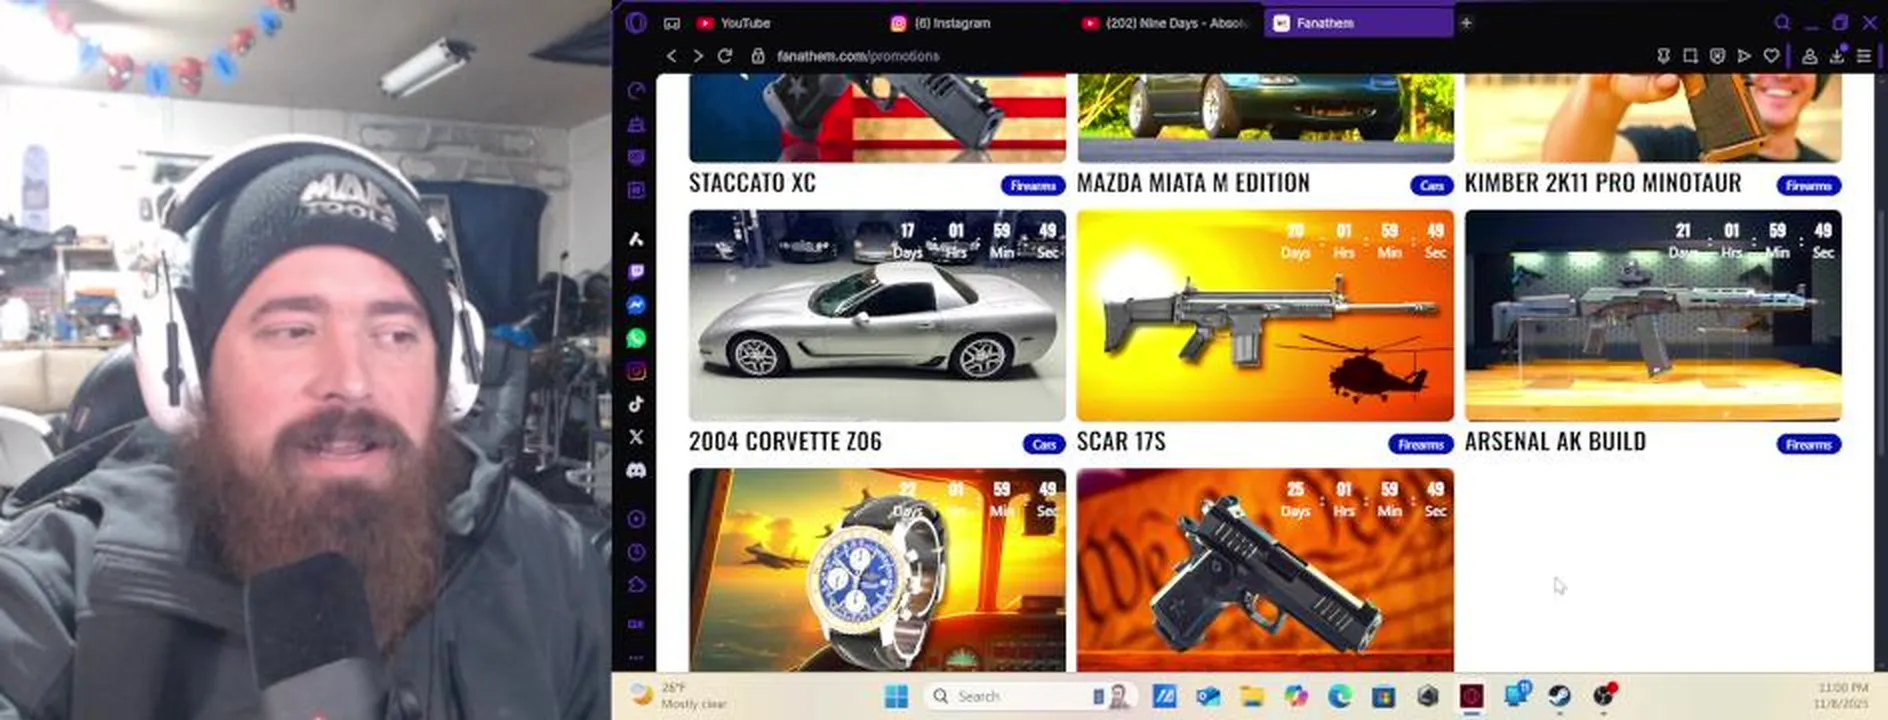Click the pistol on constitution image
Viewport: 1888px width, 720px height.
1265,569
